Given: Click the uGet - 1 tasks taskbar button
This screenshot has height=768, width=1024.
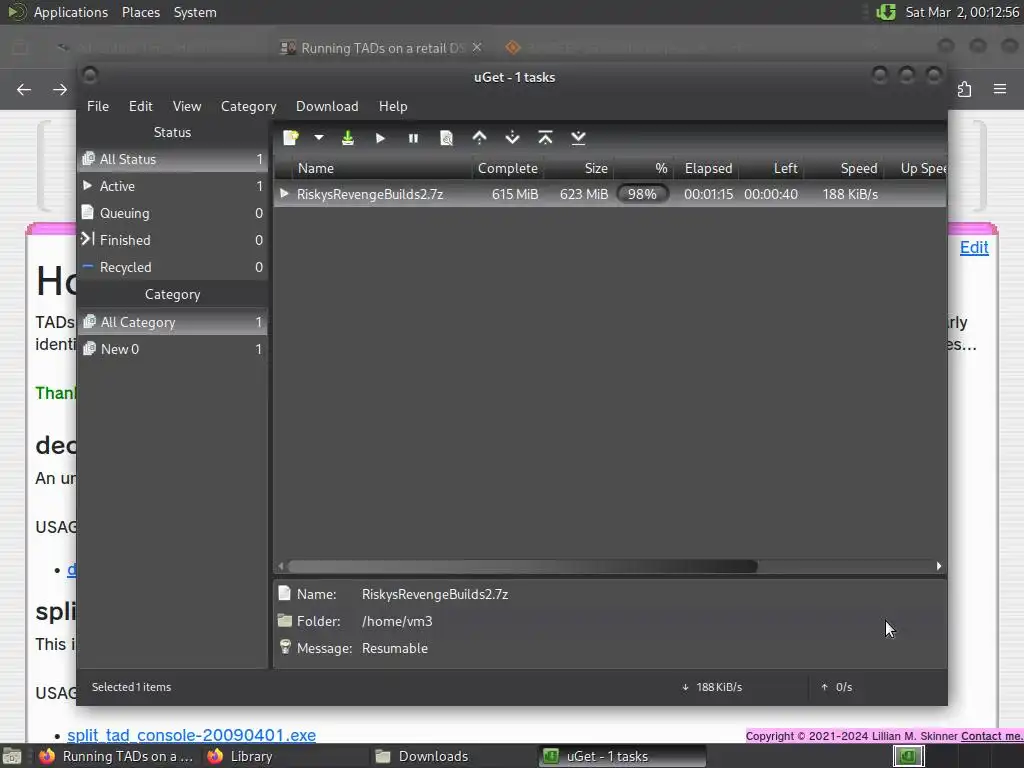Looking at the screenshot, I should coord(622,756).
